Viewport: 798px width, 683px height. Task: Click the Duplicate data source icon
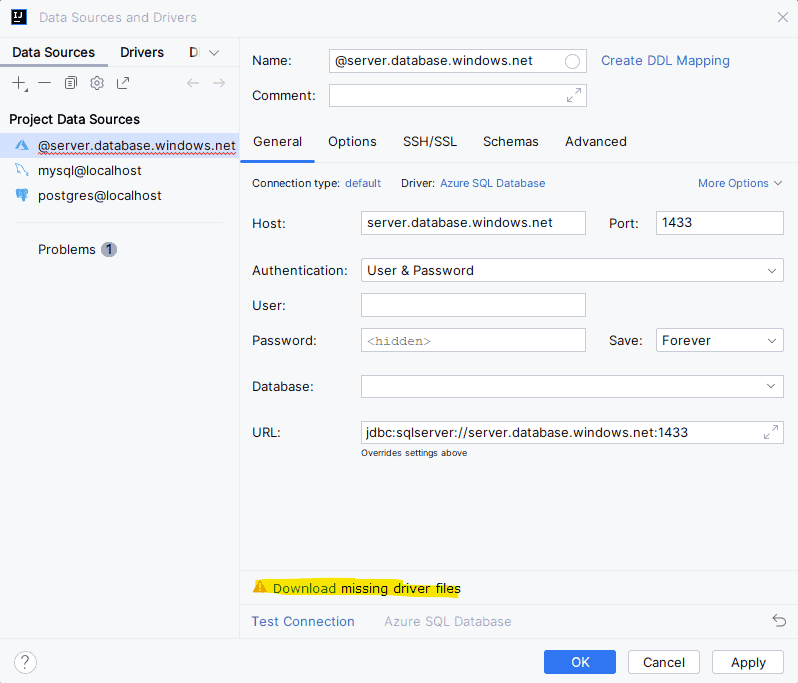[x=71, y=82]
